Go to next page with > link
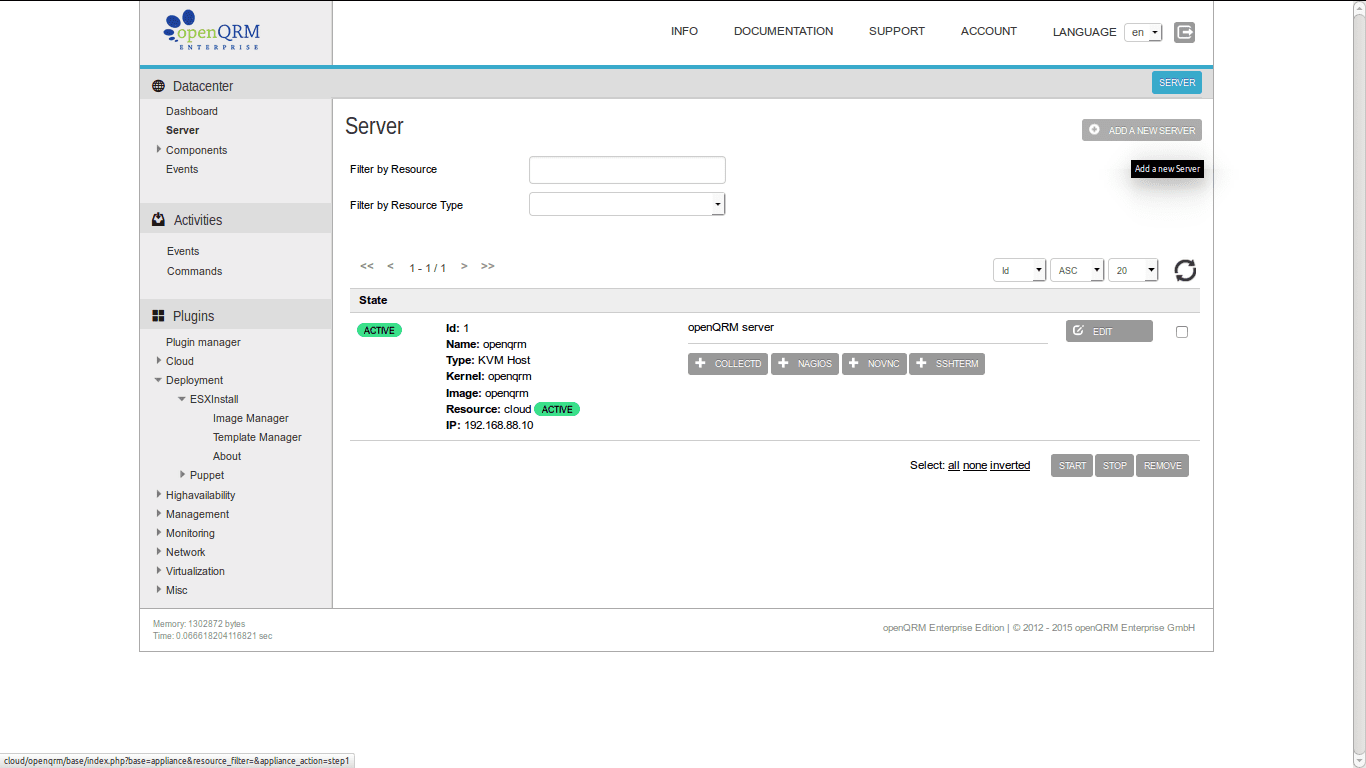The height and width of the screenshot is (768, 1366). tap(464, 266)
